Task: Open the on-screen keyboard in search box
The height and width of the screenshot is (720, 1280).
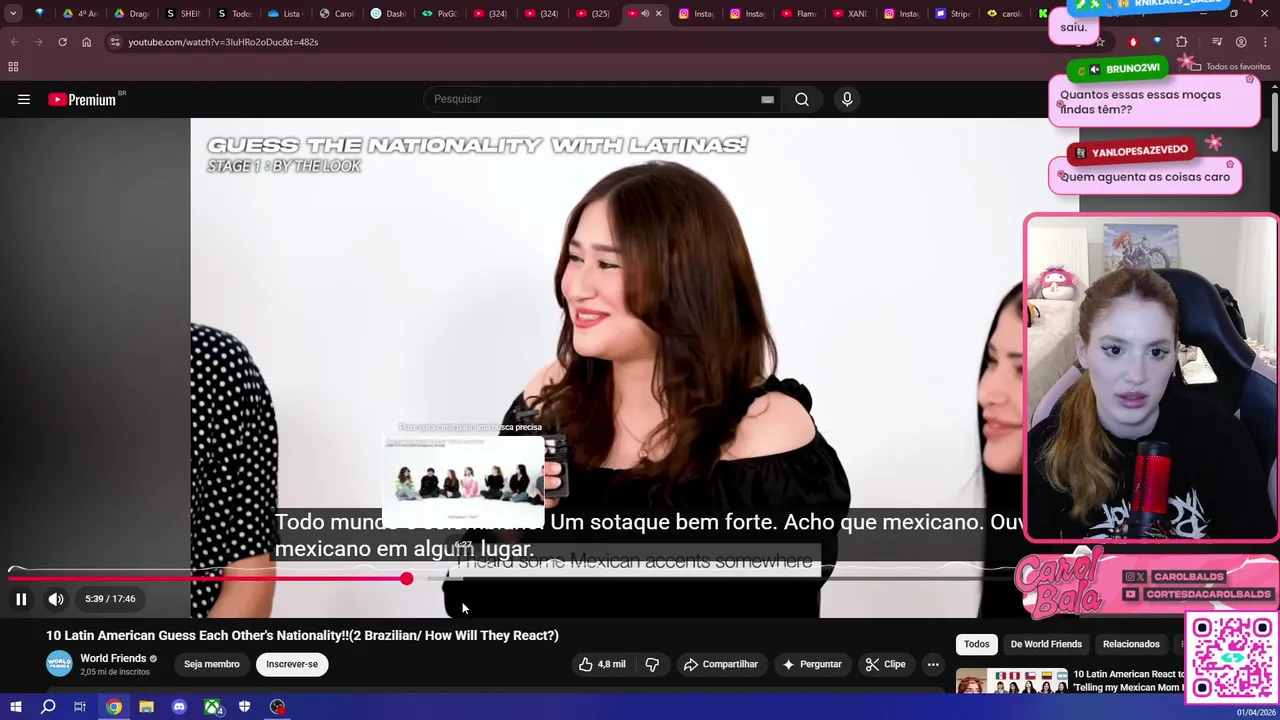Action: coord(767,99)
